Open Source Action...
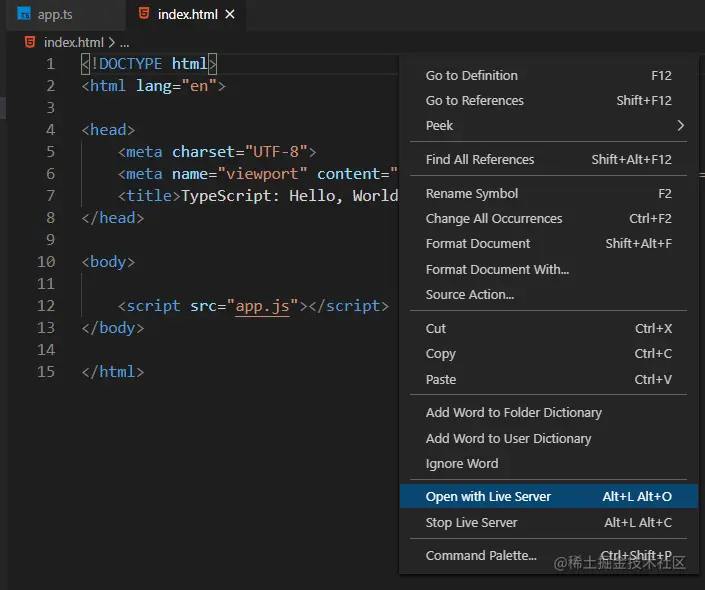The height and width of the screenshot is (590, 705). [549, 295]
